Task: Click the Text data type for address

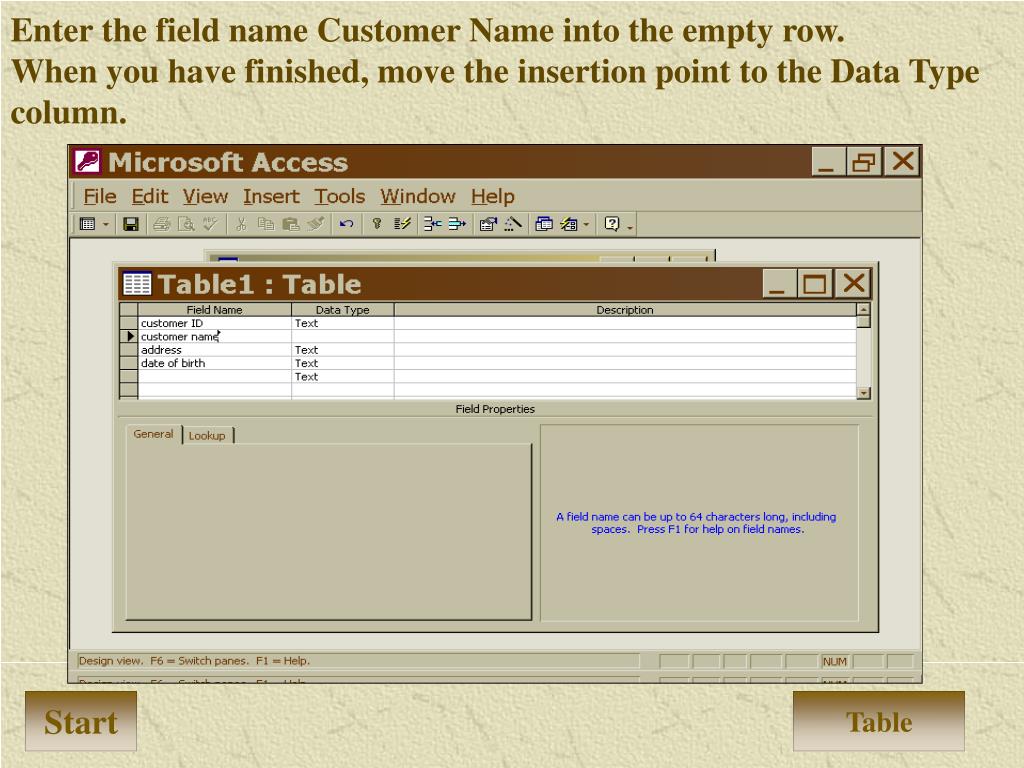Action: 343,350
